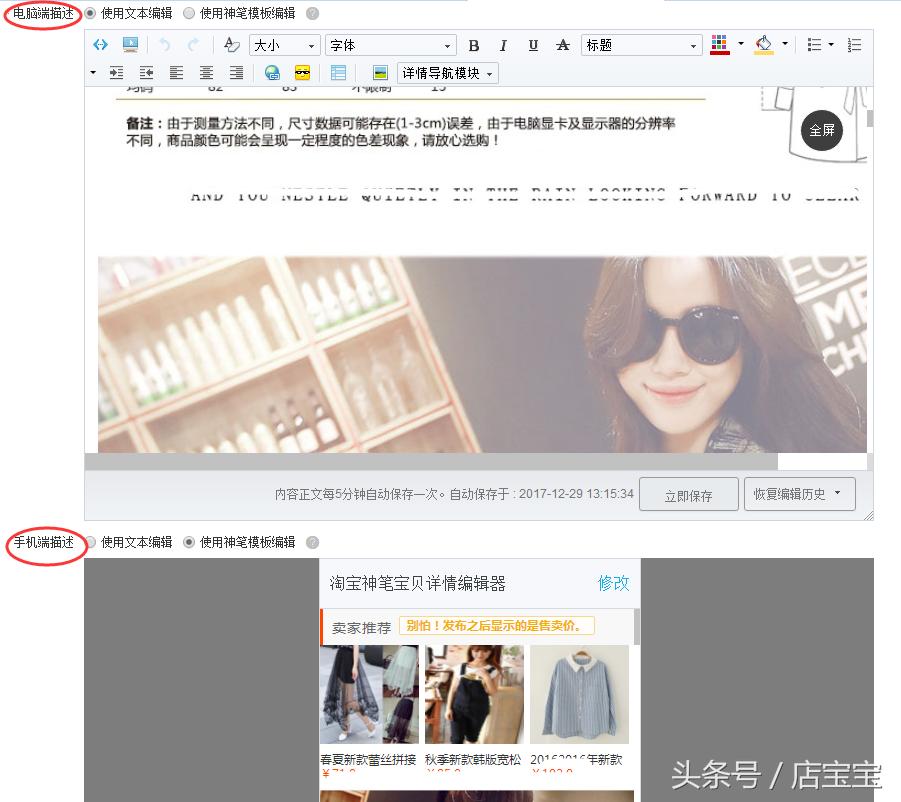Click the insert image upload icon
Viewport: 901px width, 802px height.
[128, 45]
